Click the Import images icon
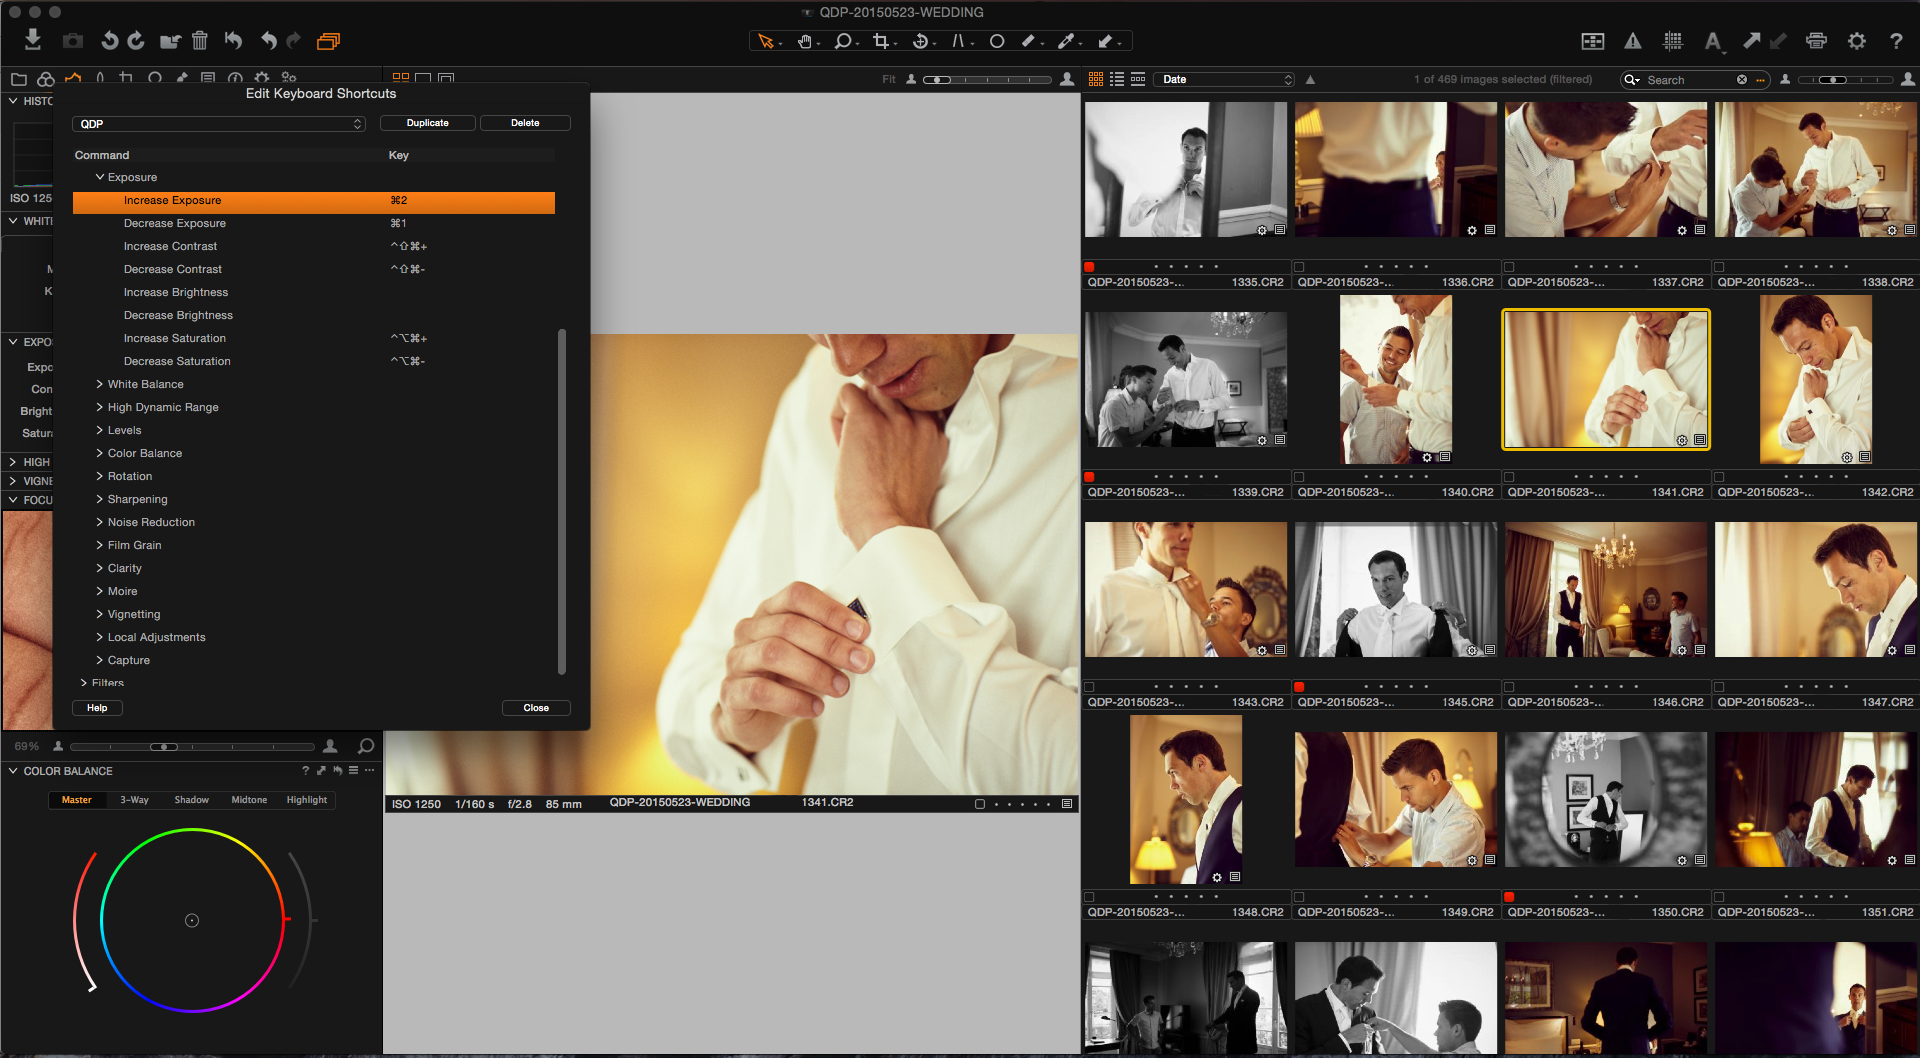Viewport: 1920px width, 1058px height. 32,40
